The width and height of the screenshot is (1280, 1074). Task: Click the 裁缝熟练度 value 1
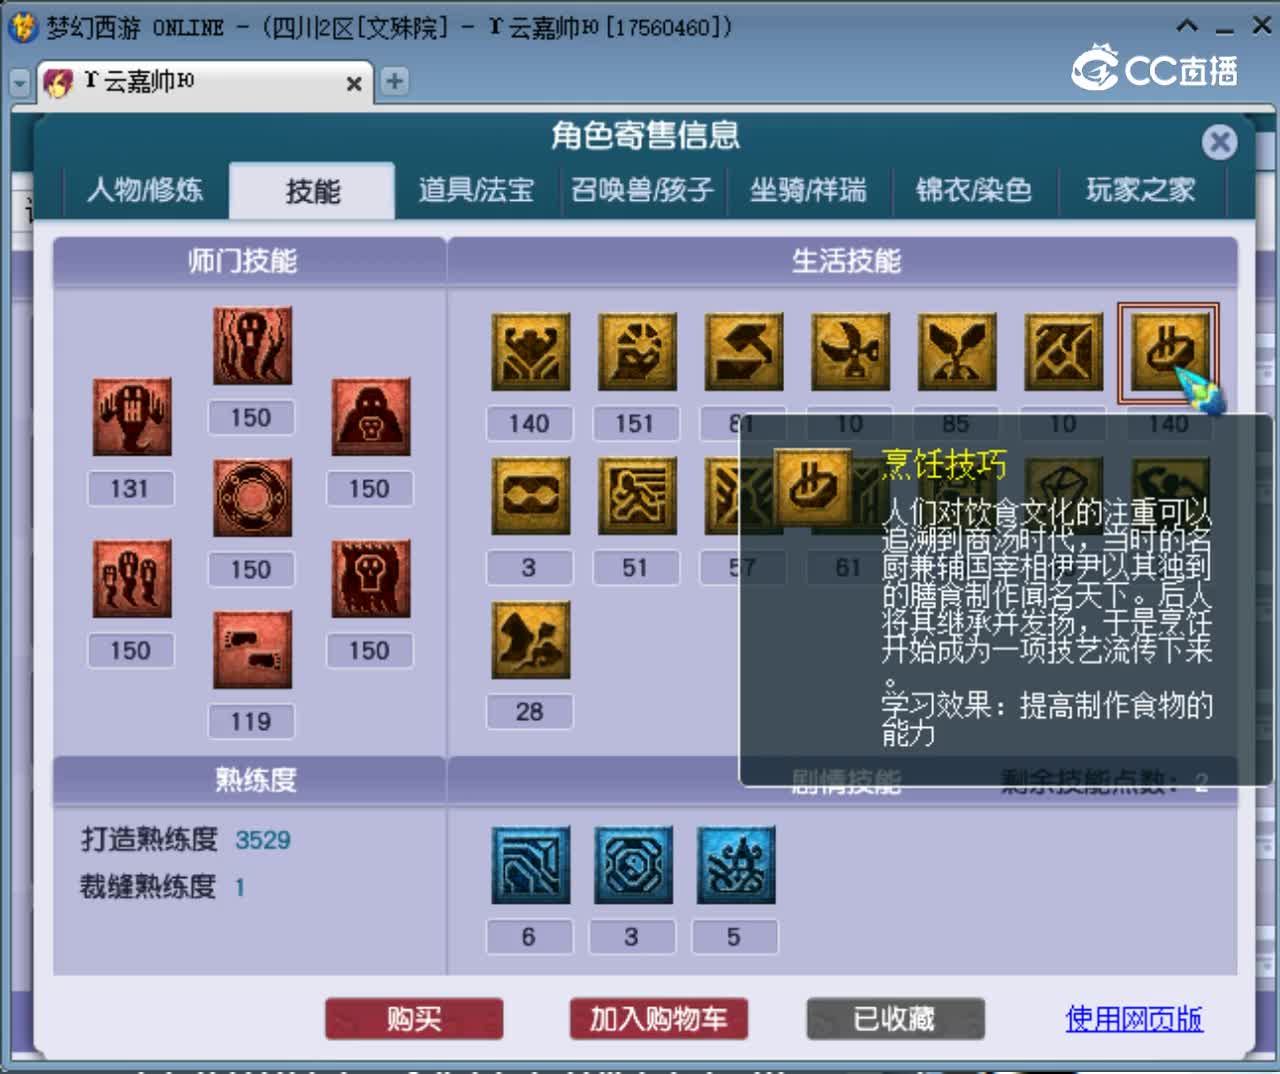coord(240,887)
